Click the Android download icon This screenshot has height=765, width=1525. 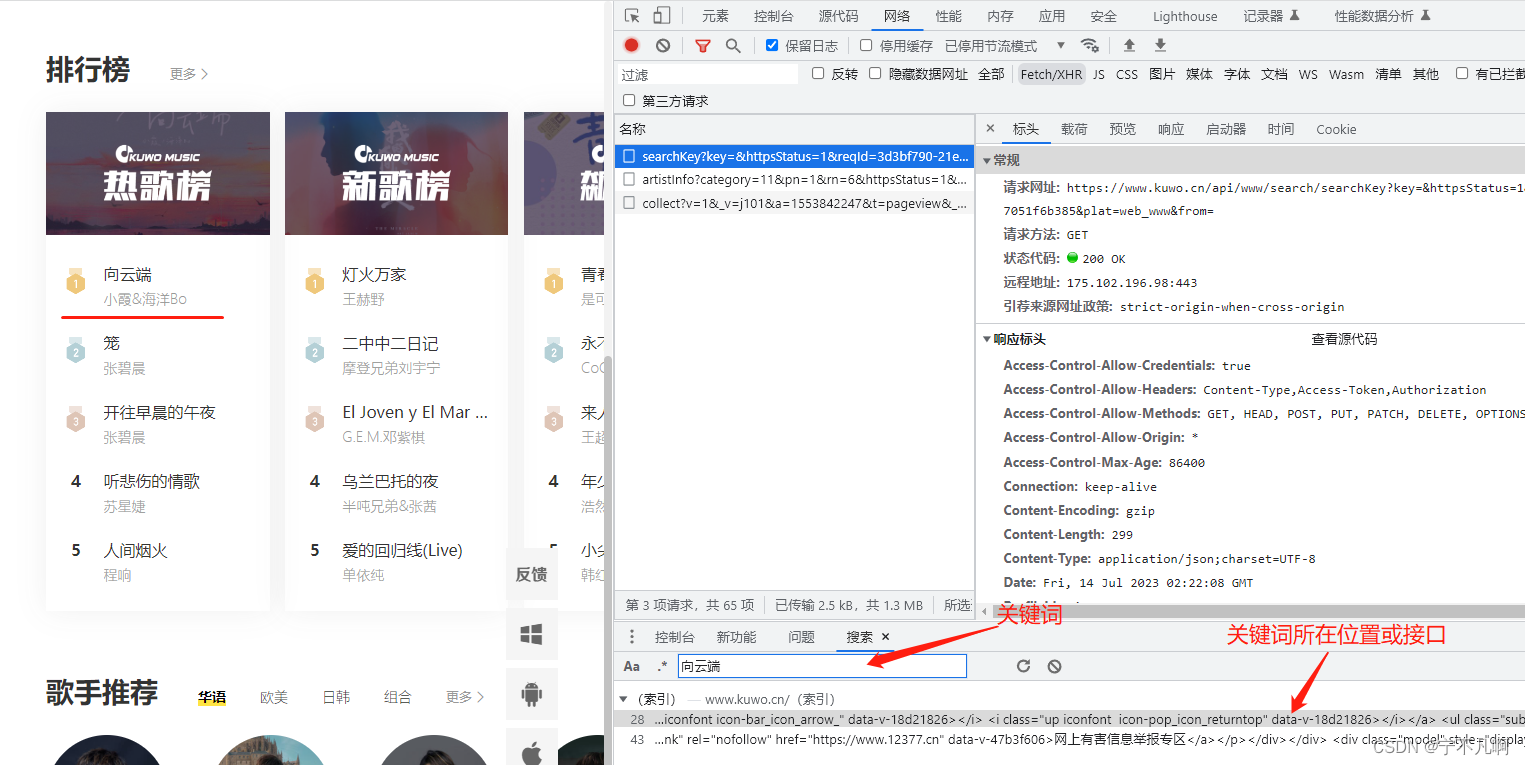click(x=531, y=693)
